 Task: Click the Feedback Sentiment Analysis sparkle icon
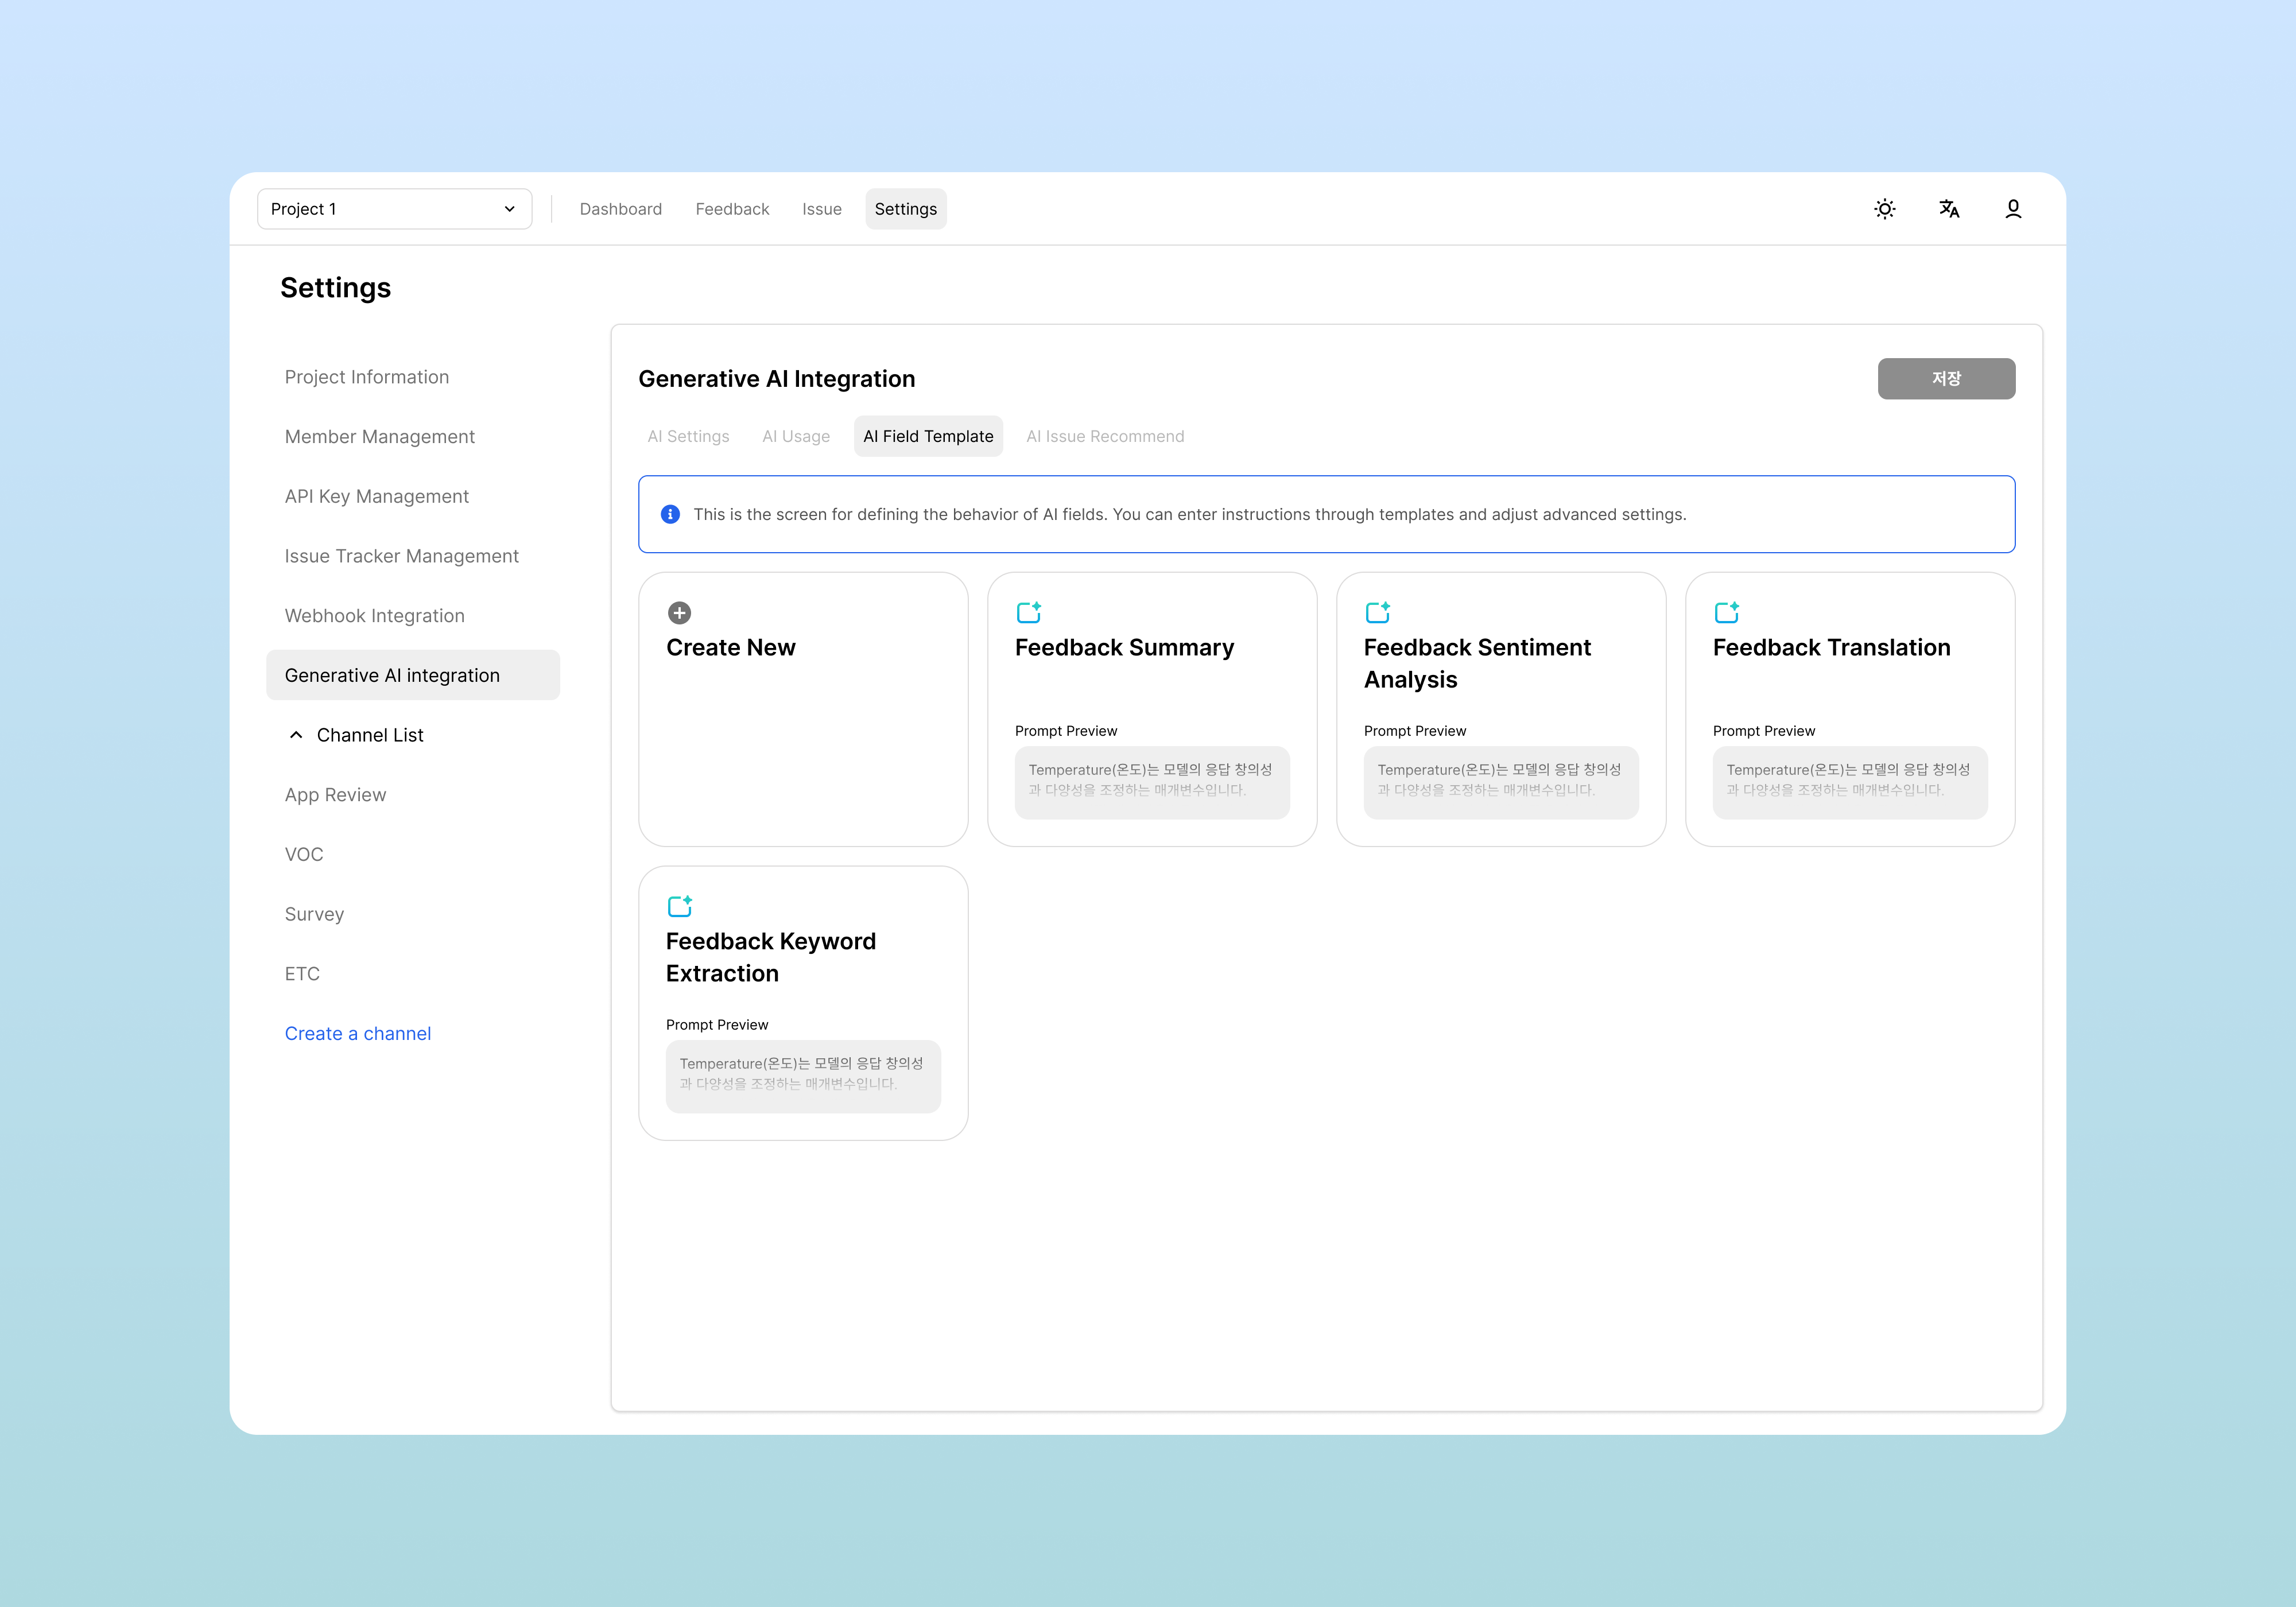coord(1377,612)
